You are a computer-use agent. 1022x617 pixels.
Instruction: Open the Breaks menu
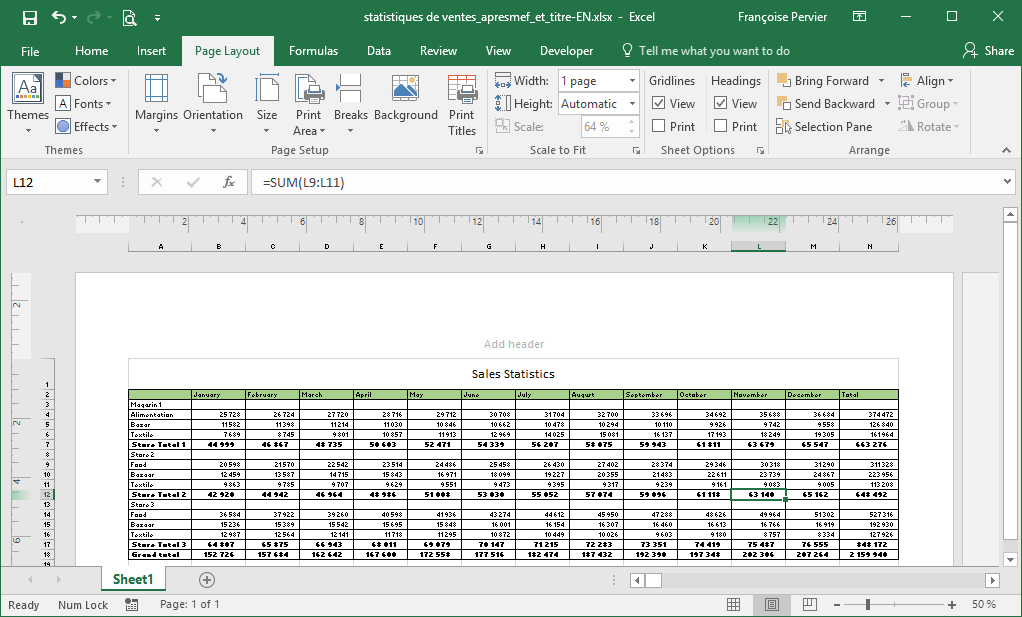click(x=351, y=103)
